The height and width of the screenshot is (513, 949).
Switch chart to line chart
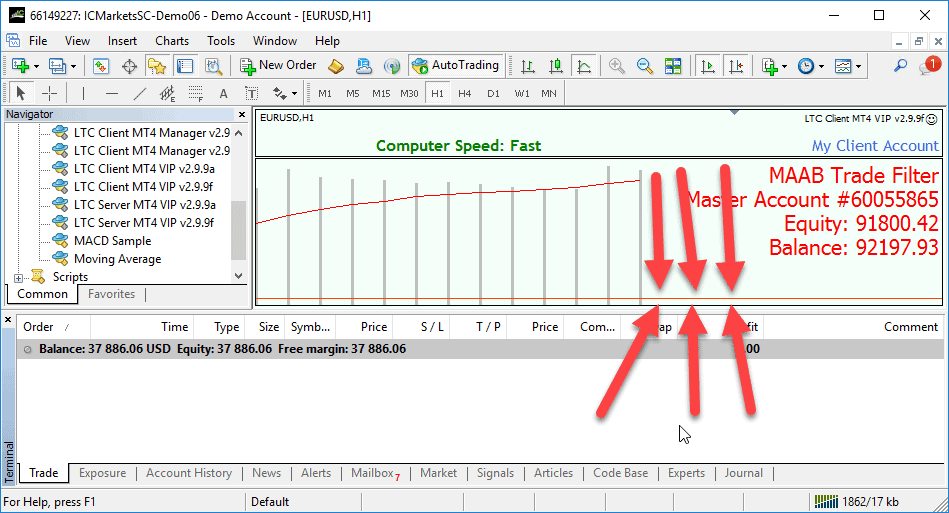[584, 66]
